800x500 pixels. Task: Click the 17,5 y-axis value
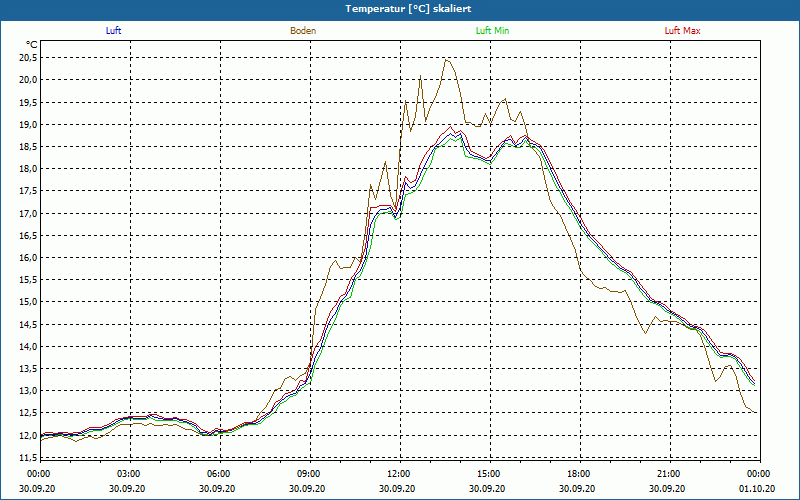point(28,191)
